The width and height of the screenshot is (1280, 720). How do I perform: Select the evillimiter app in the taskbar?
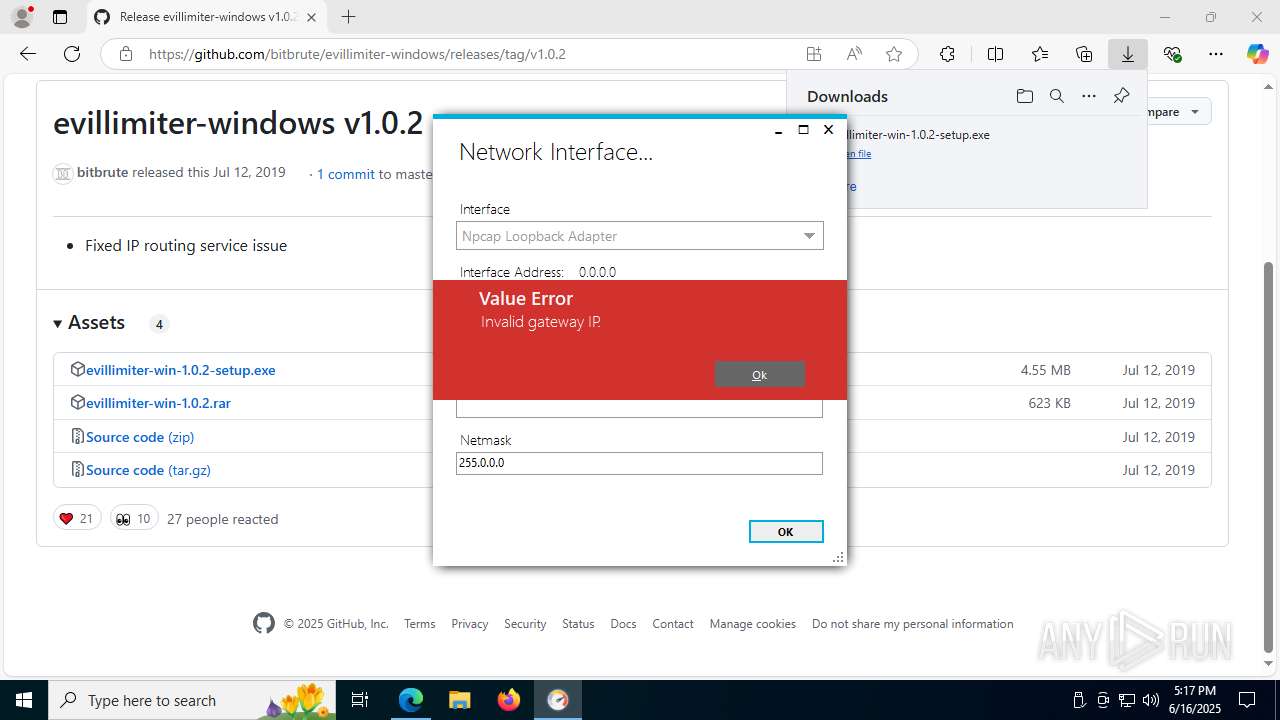(x=558, y=700)
